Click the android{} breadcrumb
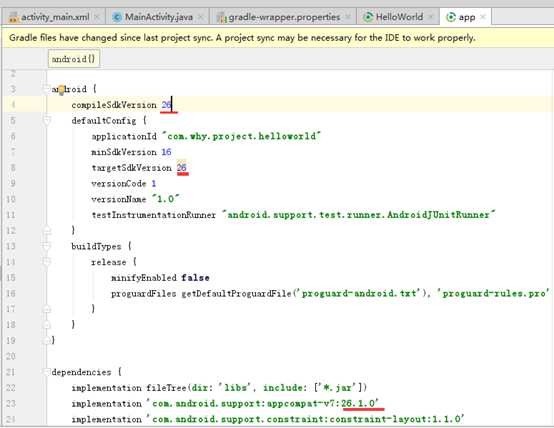Screen dimensions: 554x428 (73, 59)
